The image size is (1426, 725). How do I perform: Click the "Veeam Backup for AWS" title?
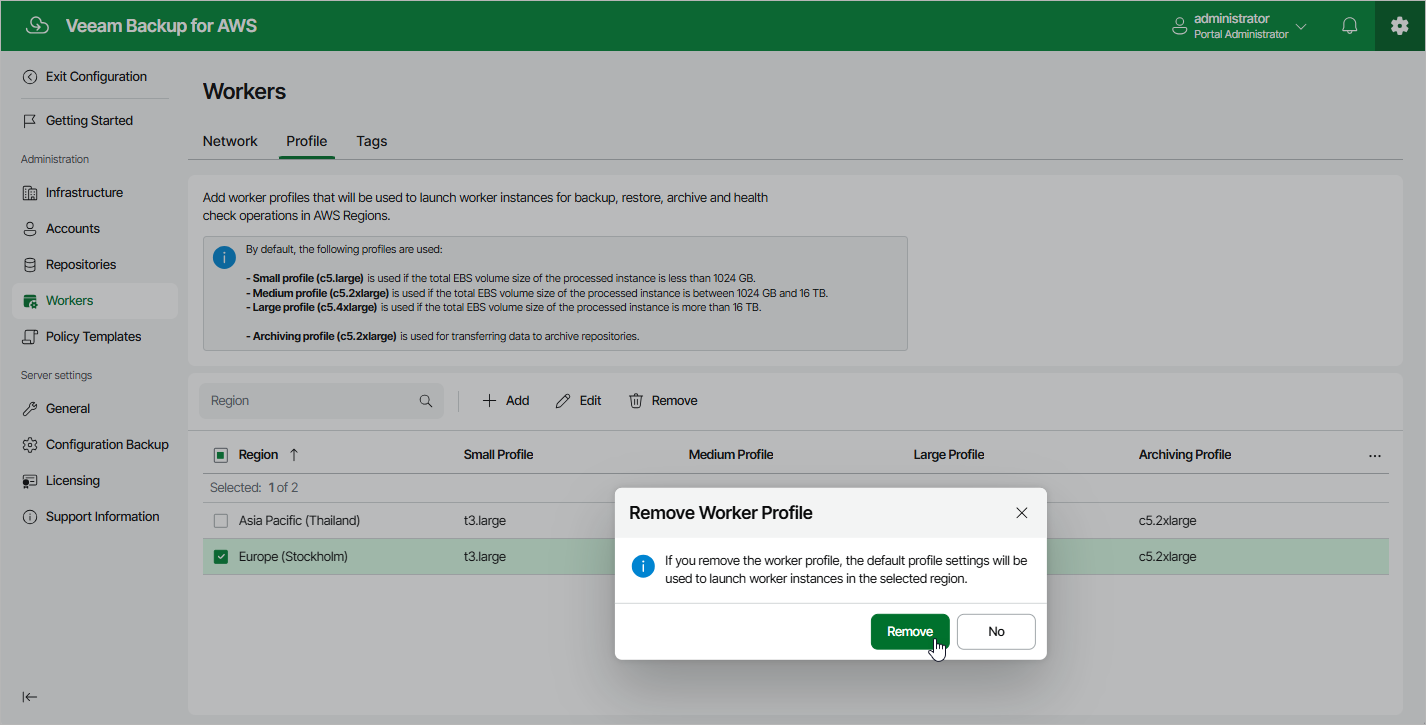coord(161,26)
